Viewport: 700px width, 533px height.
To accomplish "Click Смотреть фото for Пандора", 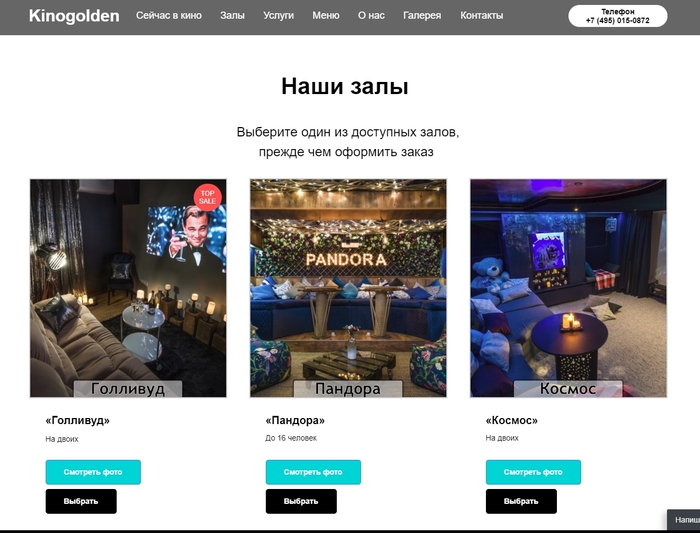I will pyautogui.click(x=313, y=472).
